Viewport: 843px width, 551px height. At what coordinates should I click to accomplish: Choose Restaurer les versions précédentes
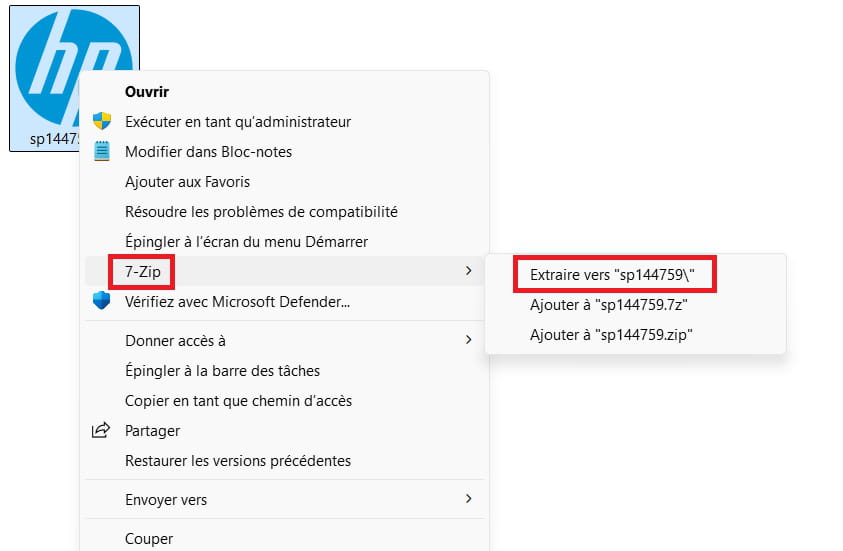point(238,461)
